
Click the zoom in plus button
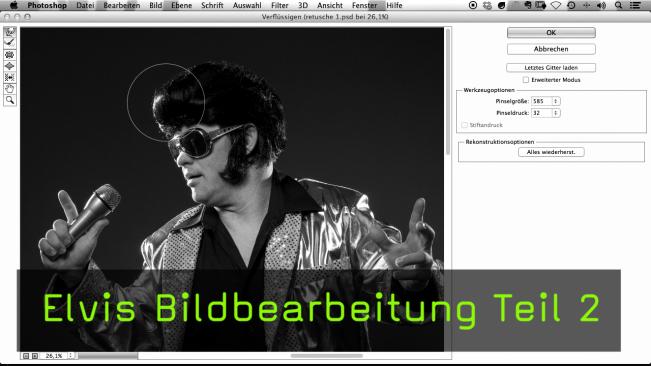tap(35, 356)
